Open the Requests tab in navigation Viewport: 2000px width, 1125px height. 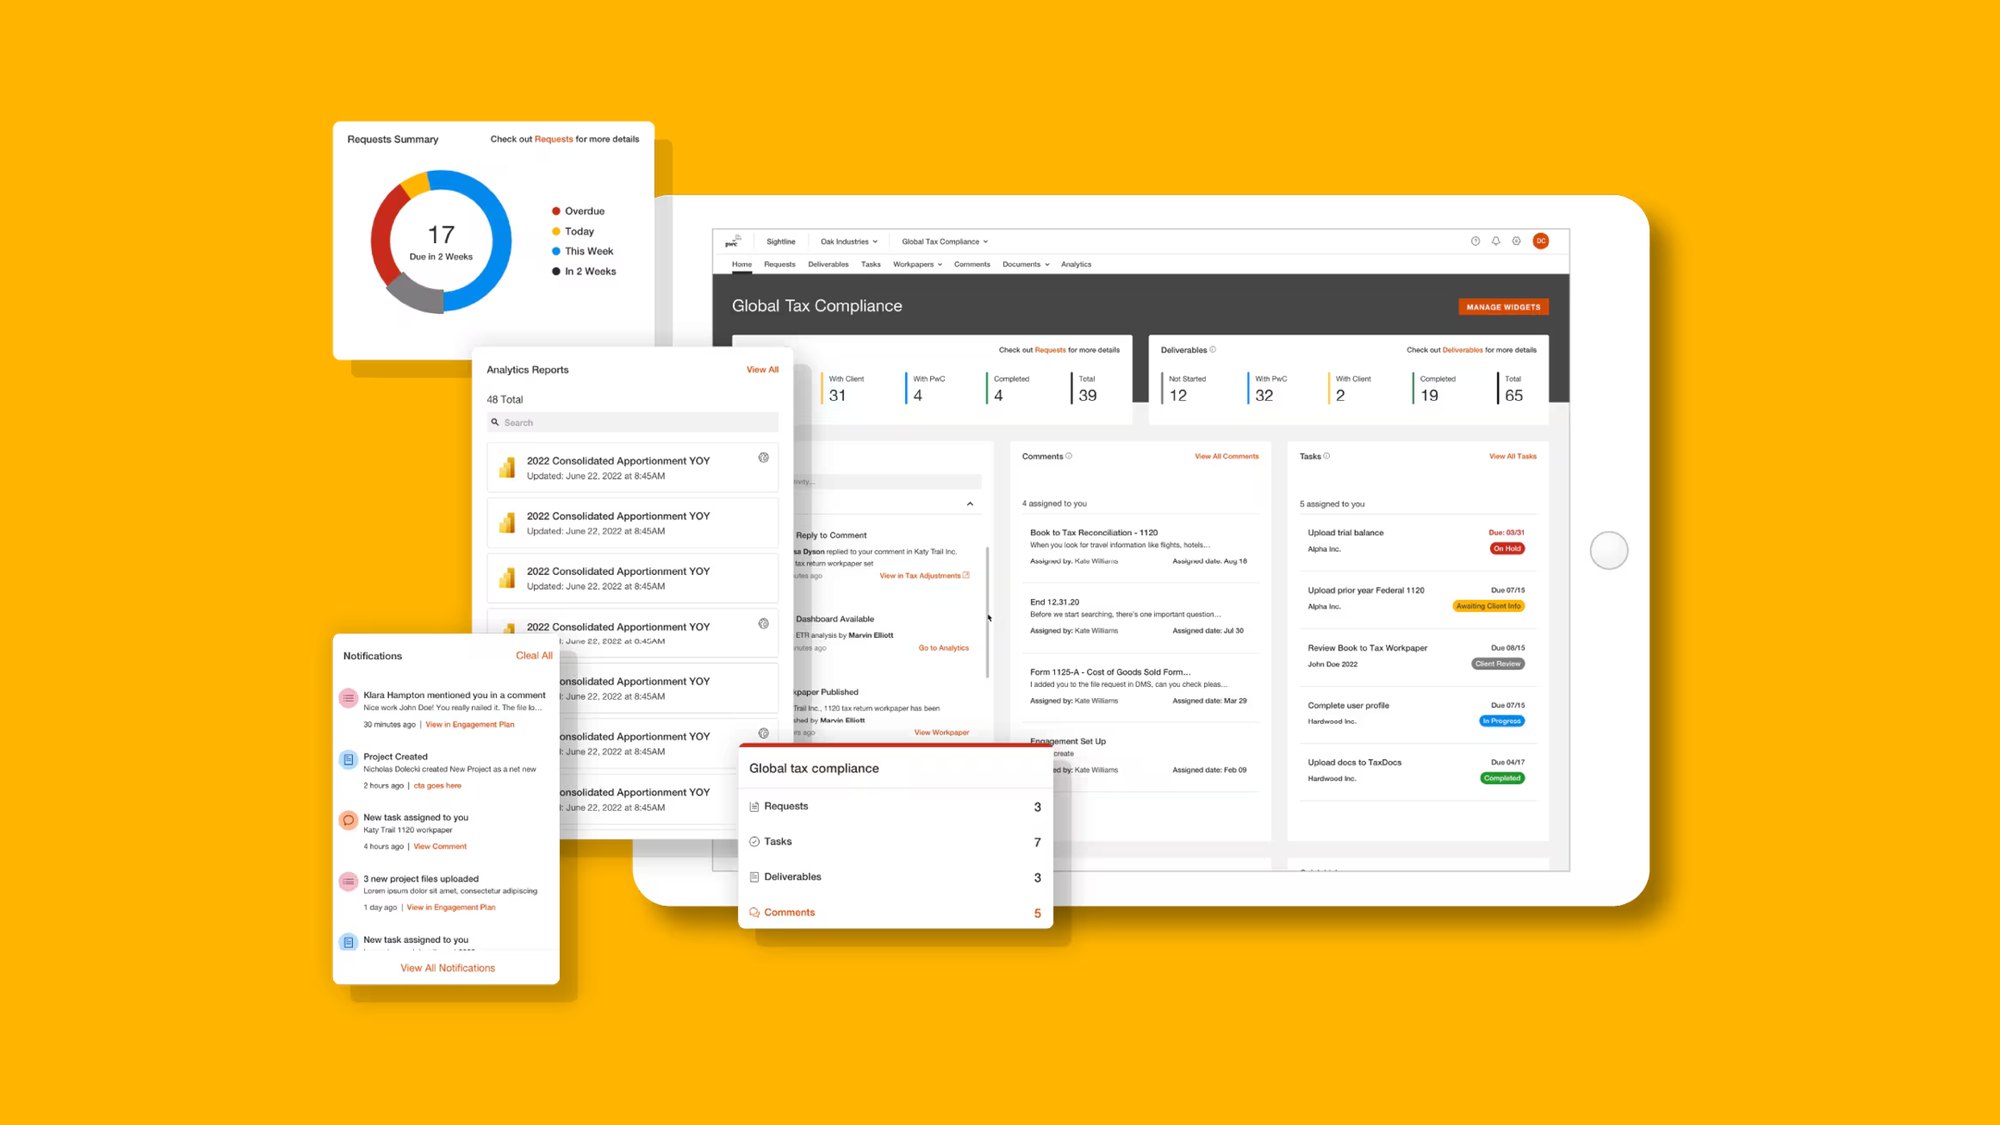tap(780, 265)
